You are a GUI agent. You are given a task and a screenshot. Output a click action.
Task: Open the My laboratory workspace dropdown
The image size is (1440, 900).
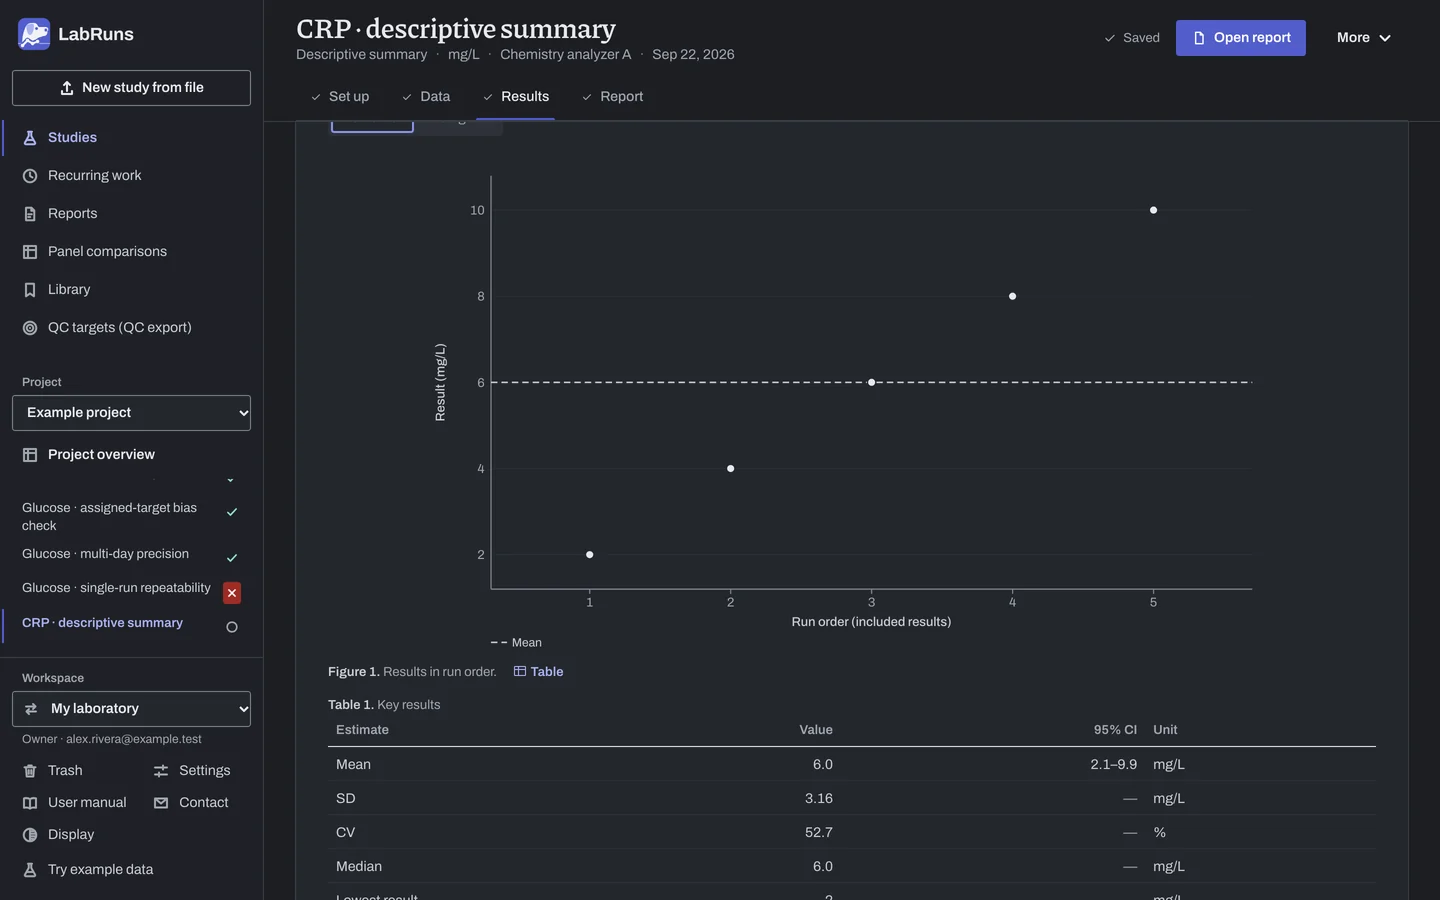131,709
